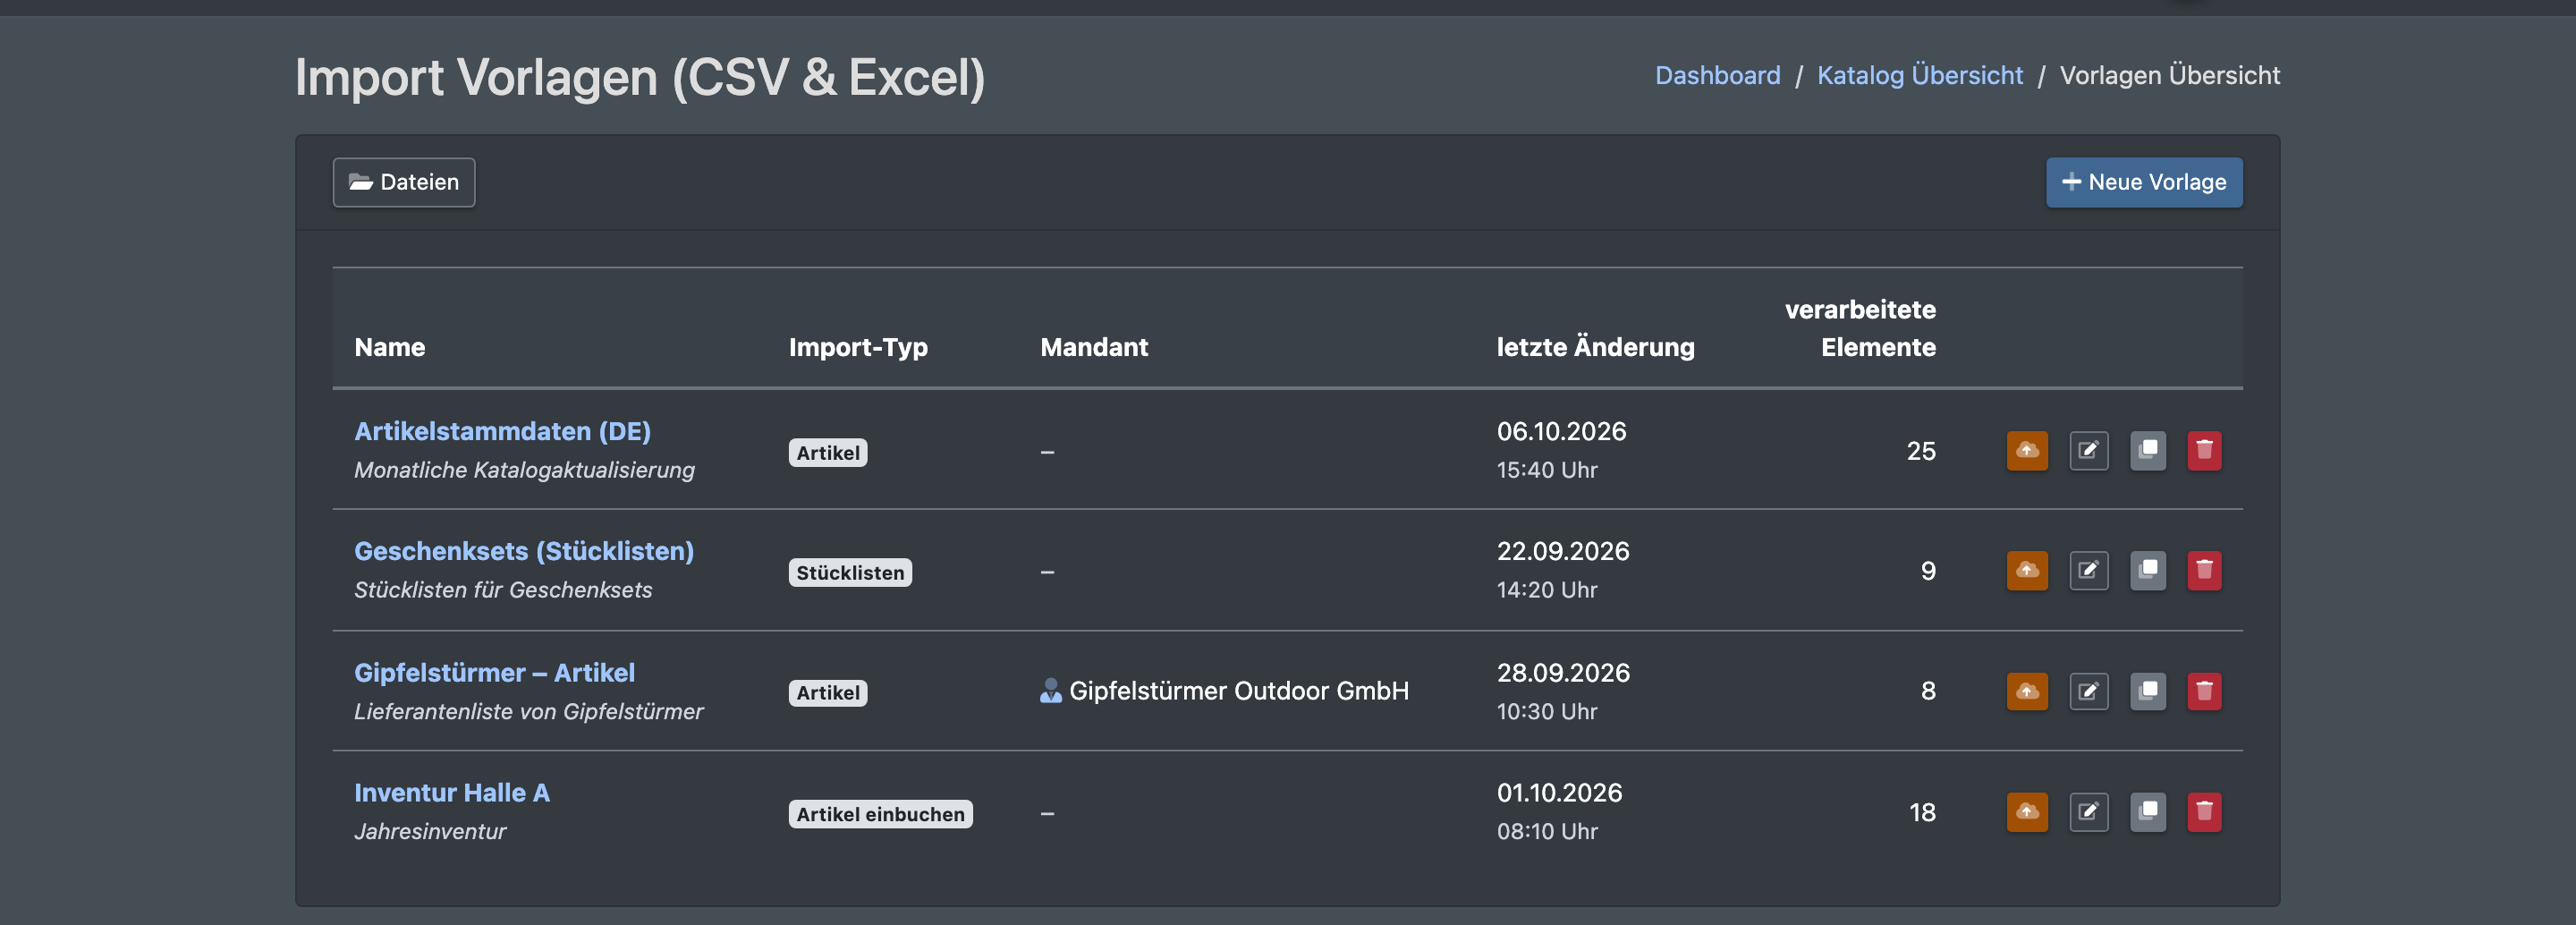The height and width of the screenshot is (925, 2576).
Task: Delete the Geschenksets (Stücklisten) template
Action: click(2204, 571)
